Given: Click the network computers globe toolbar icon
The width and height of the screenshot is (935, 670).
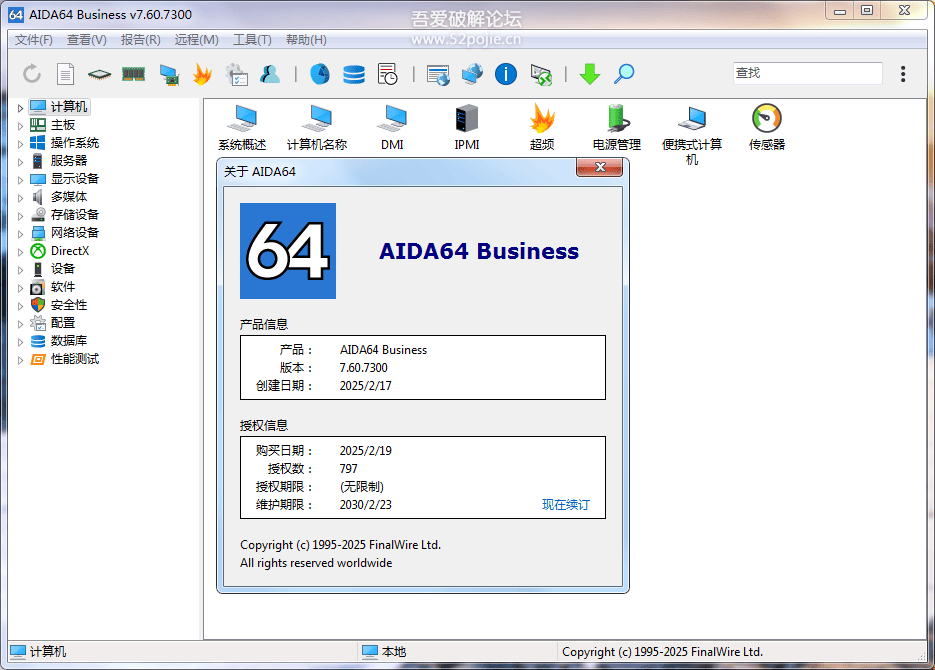Looking at the screenshot, I should click(x=472, y=74).
